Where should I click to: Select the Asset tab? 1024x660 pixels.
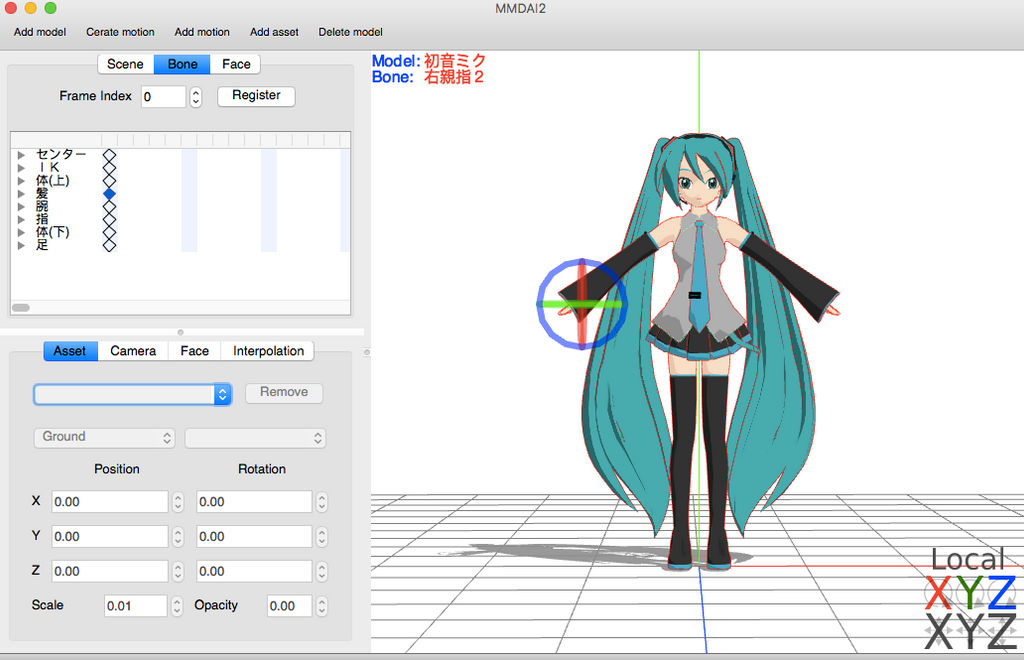(x=70, y=351)
